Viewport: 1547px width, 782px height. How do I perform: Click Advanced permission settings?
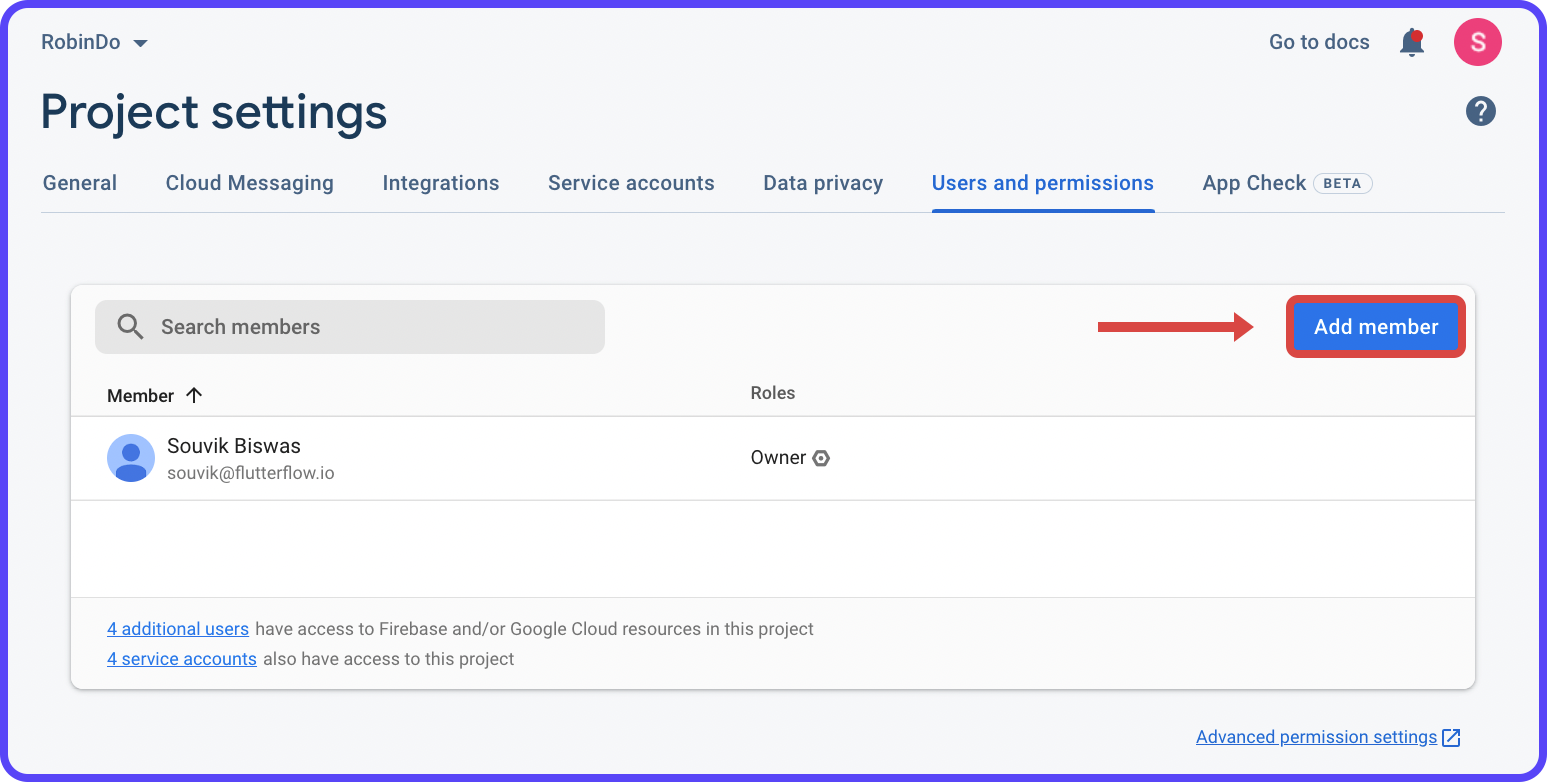point(1315,736)
